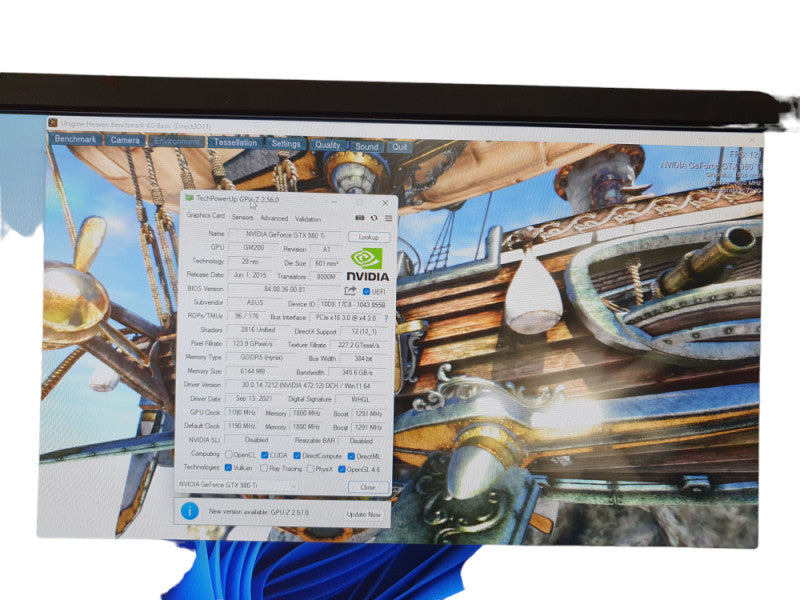Click the NVIDIA SLI value Disabled
800x600 pixels.
(x=256, y=439)
